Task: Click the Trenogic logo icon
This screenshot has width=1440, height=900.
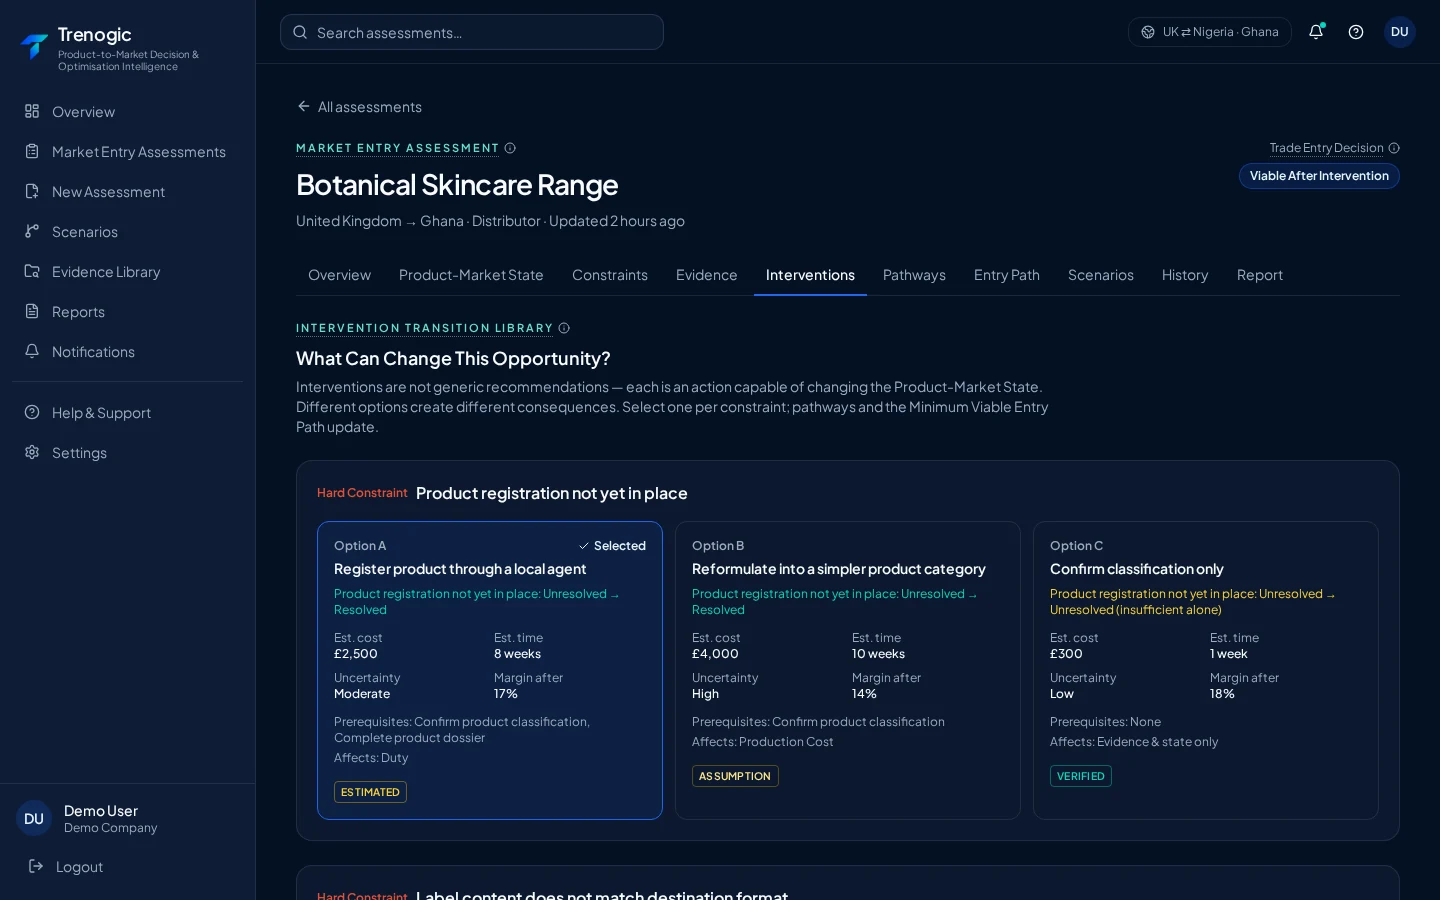Action: [x=34, y=46]
